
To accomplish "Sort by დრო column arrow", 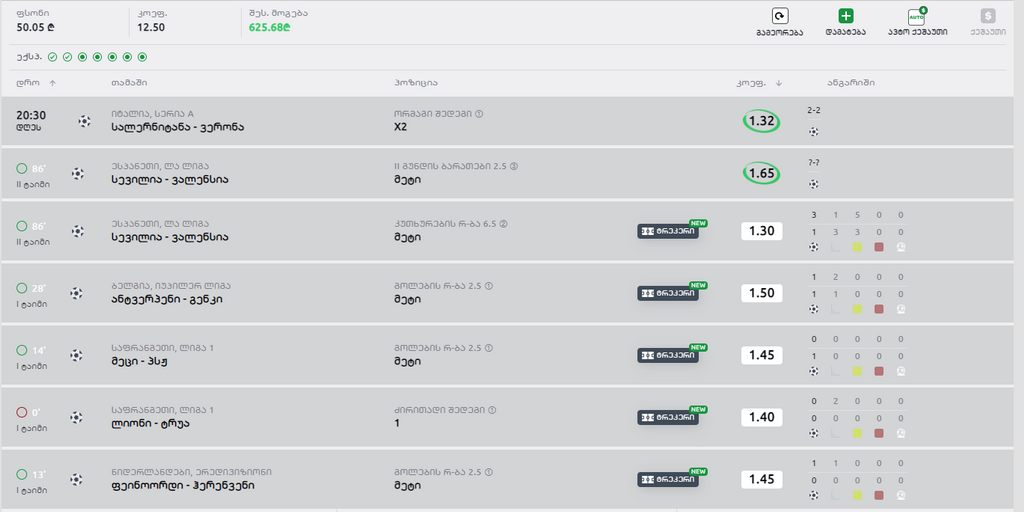I will click(53, 83).
